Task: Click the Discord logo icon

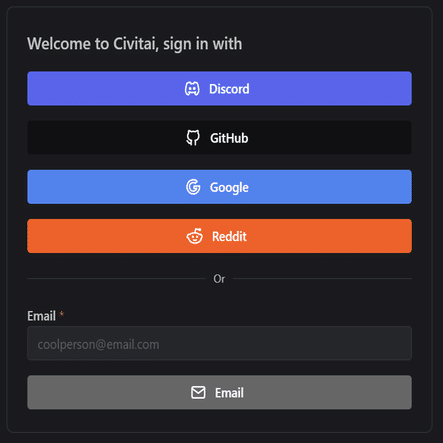Action: pos(192,89)
